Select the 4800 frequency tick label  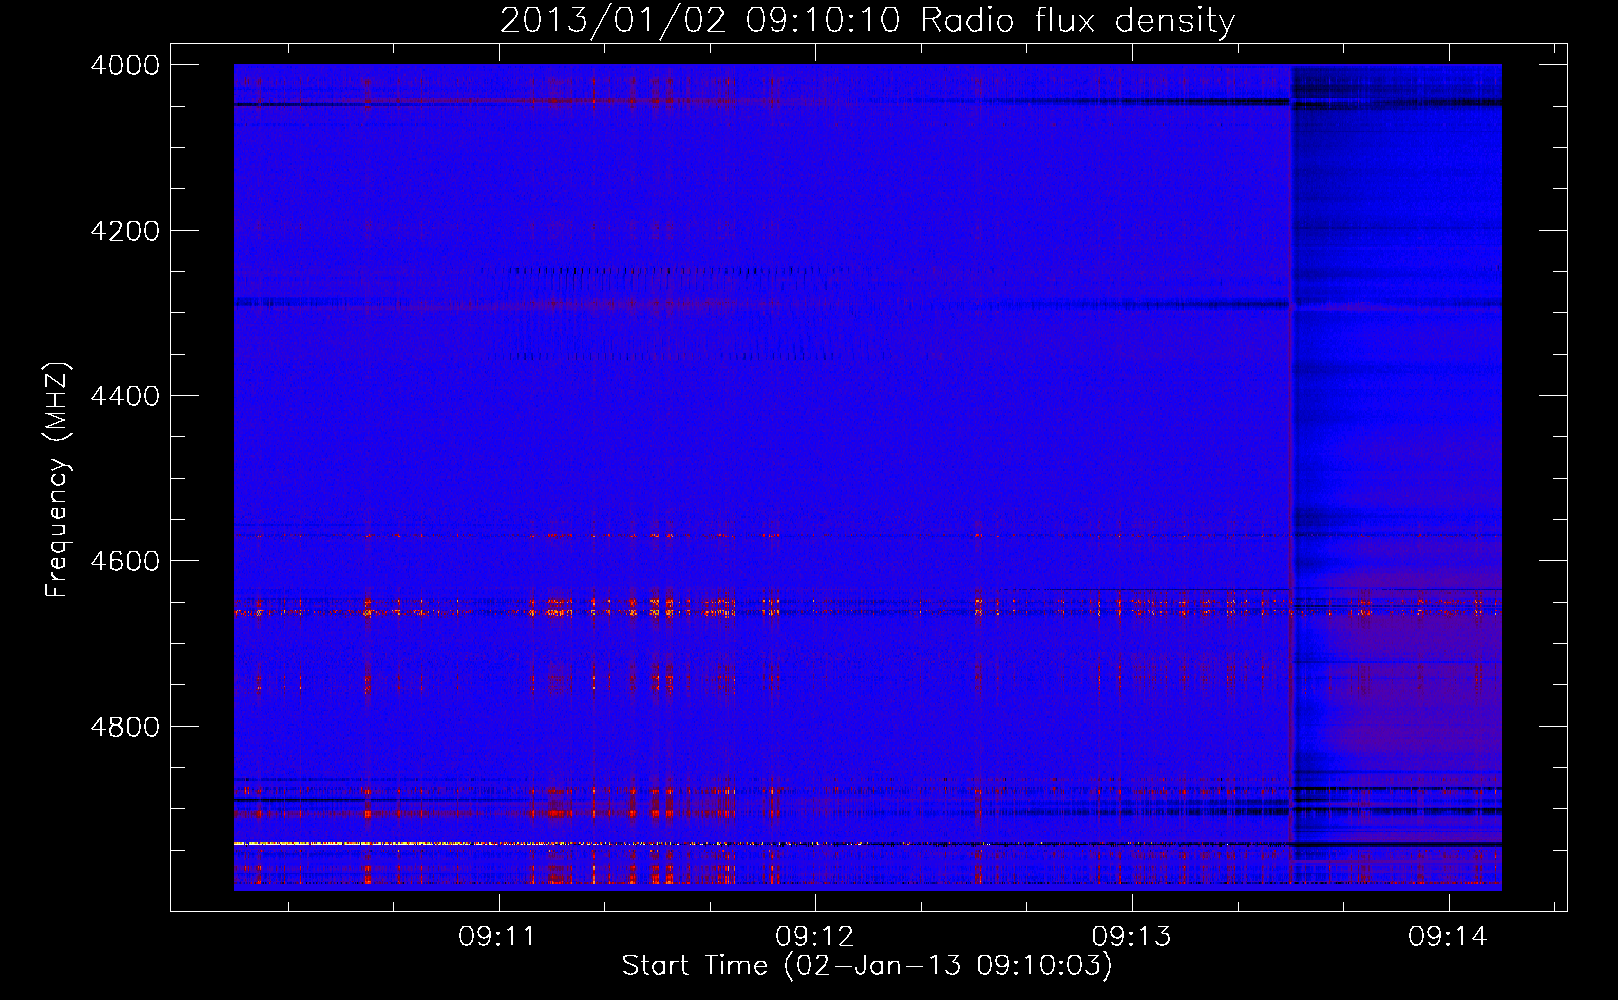click(x=125, y=727)
